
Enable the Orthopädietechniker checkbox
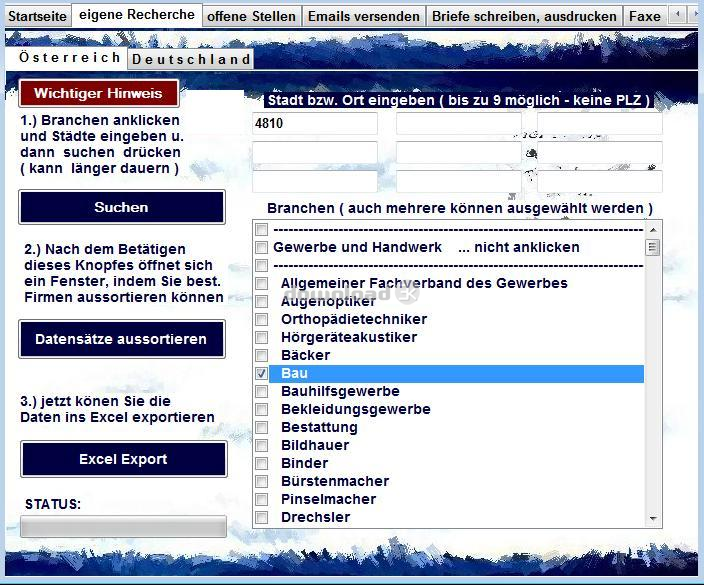[x=261, y=319]
